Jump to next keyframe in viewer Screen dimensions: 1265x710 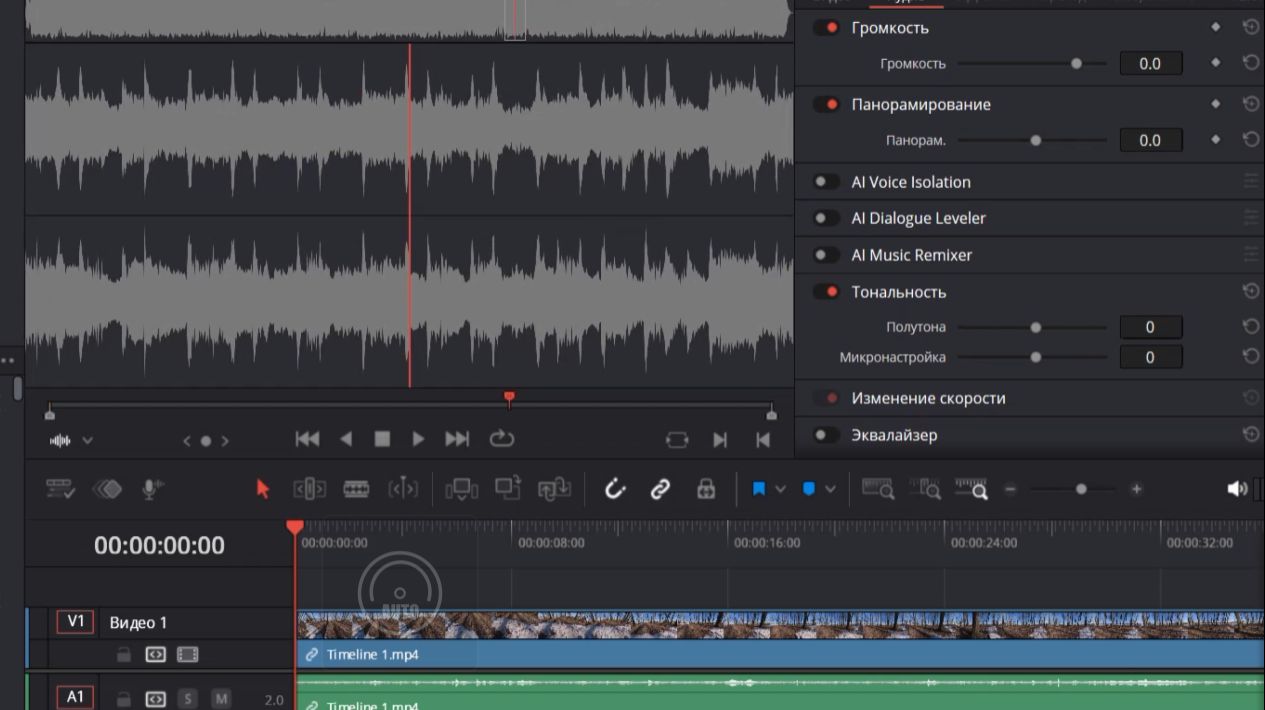tap(225, 440)
